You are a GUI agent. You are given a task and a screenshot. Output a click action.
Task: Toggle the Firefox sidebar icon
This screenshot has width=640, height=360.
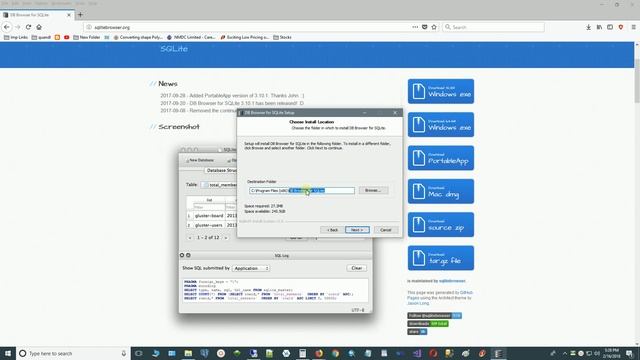pos(610,27)
